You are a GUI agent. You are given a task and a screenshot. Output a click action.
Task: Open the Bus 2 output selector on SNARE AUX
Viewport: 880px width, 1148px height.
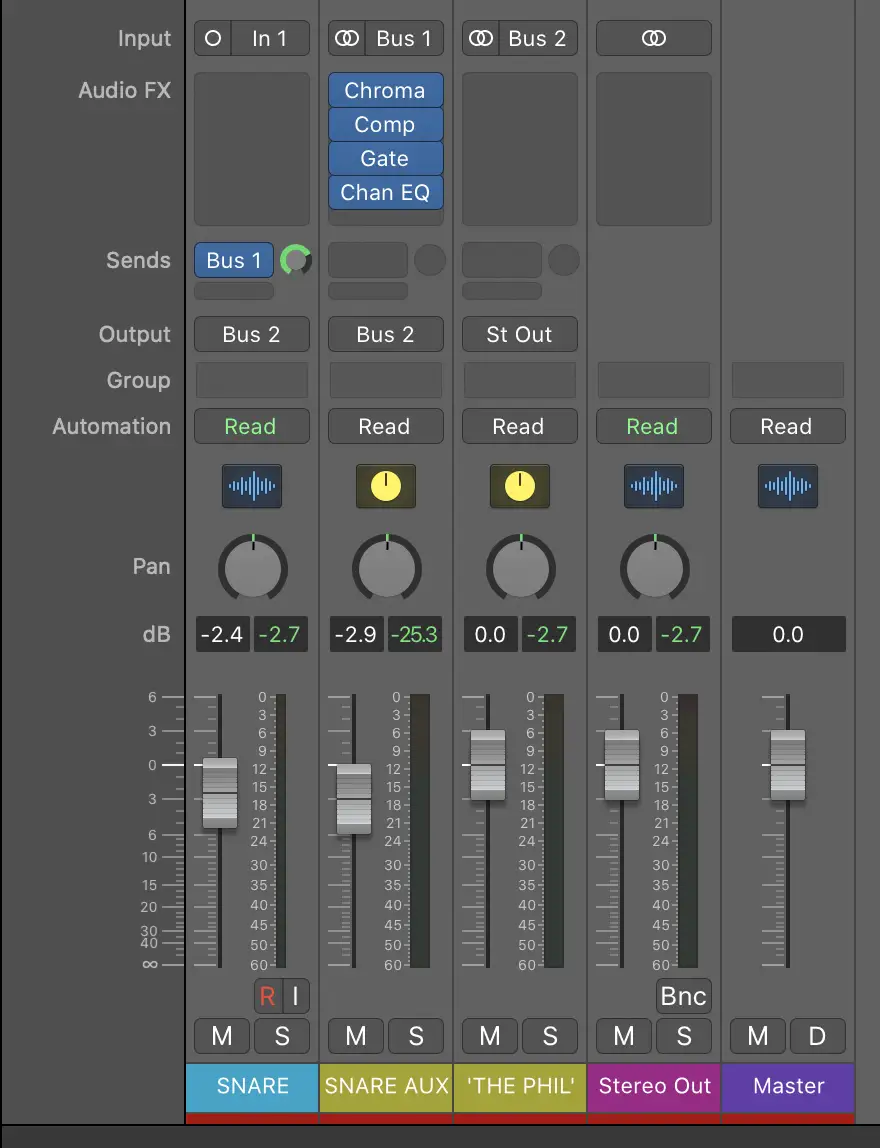coord(385,334)
